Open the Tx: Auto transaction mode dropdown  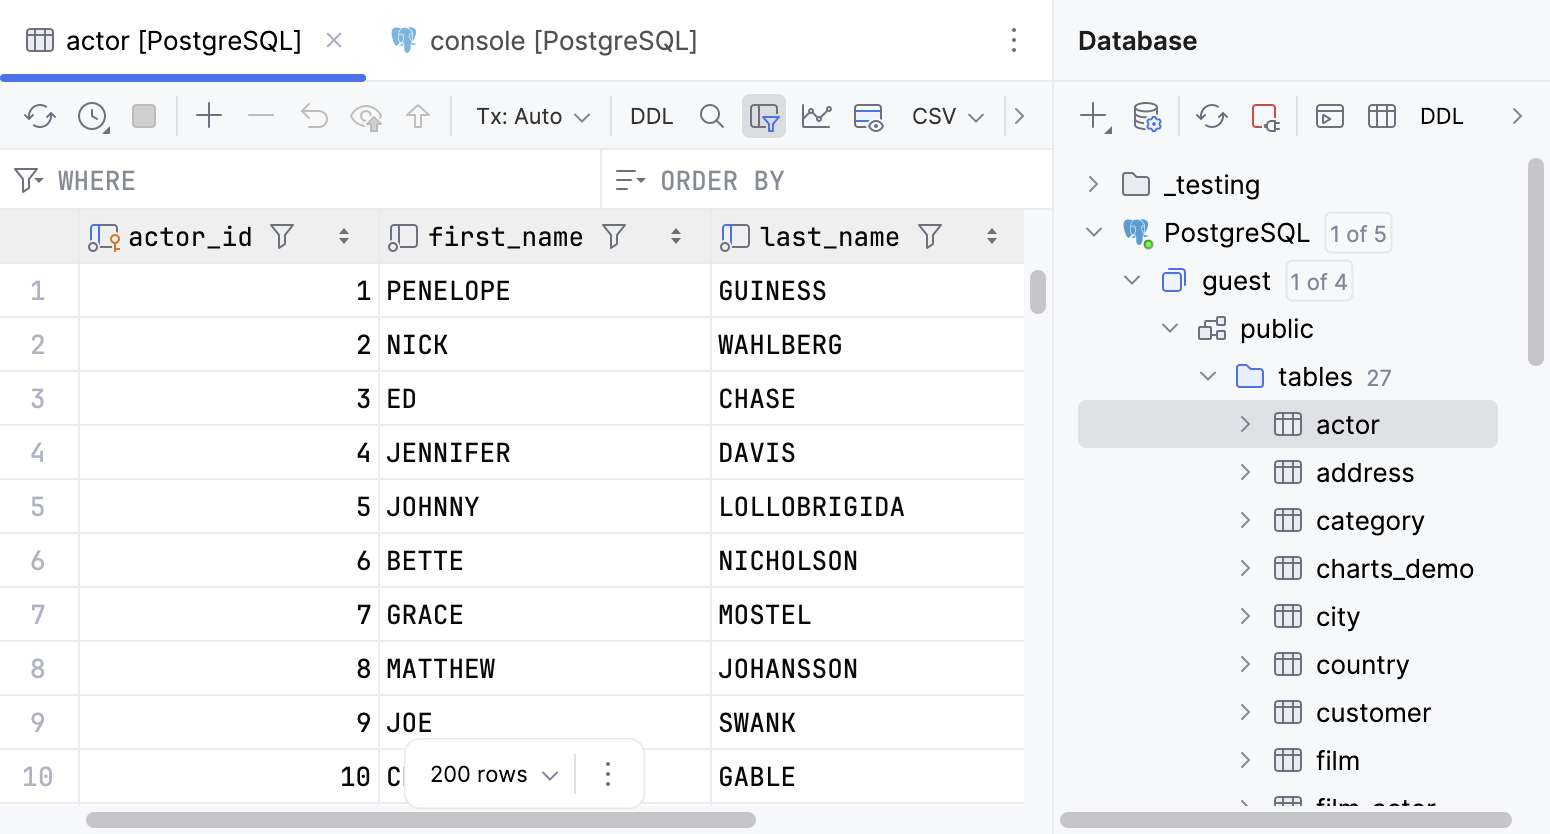point(532,116)
